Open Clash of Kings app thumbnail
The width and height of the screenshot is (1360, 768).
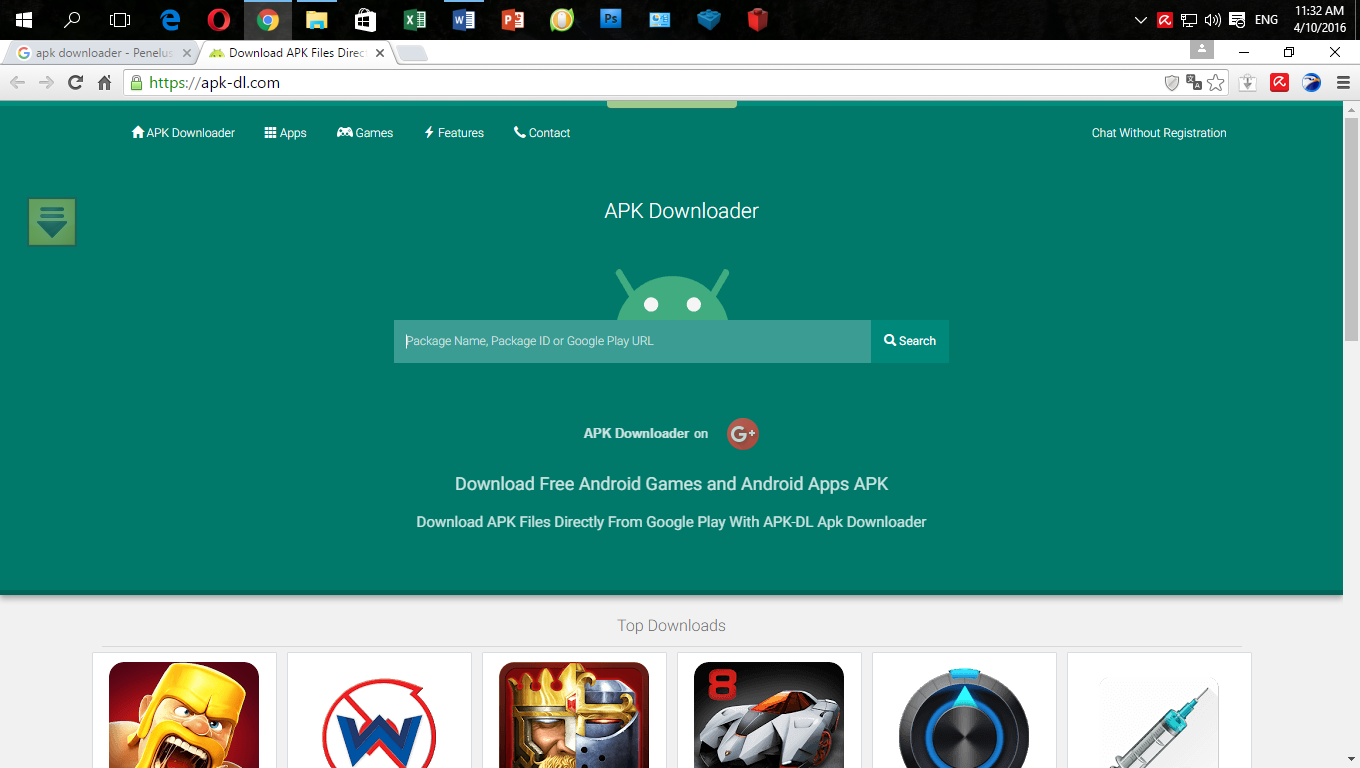coord(574,715)
